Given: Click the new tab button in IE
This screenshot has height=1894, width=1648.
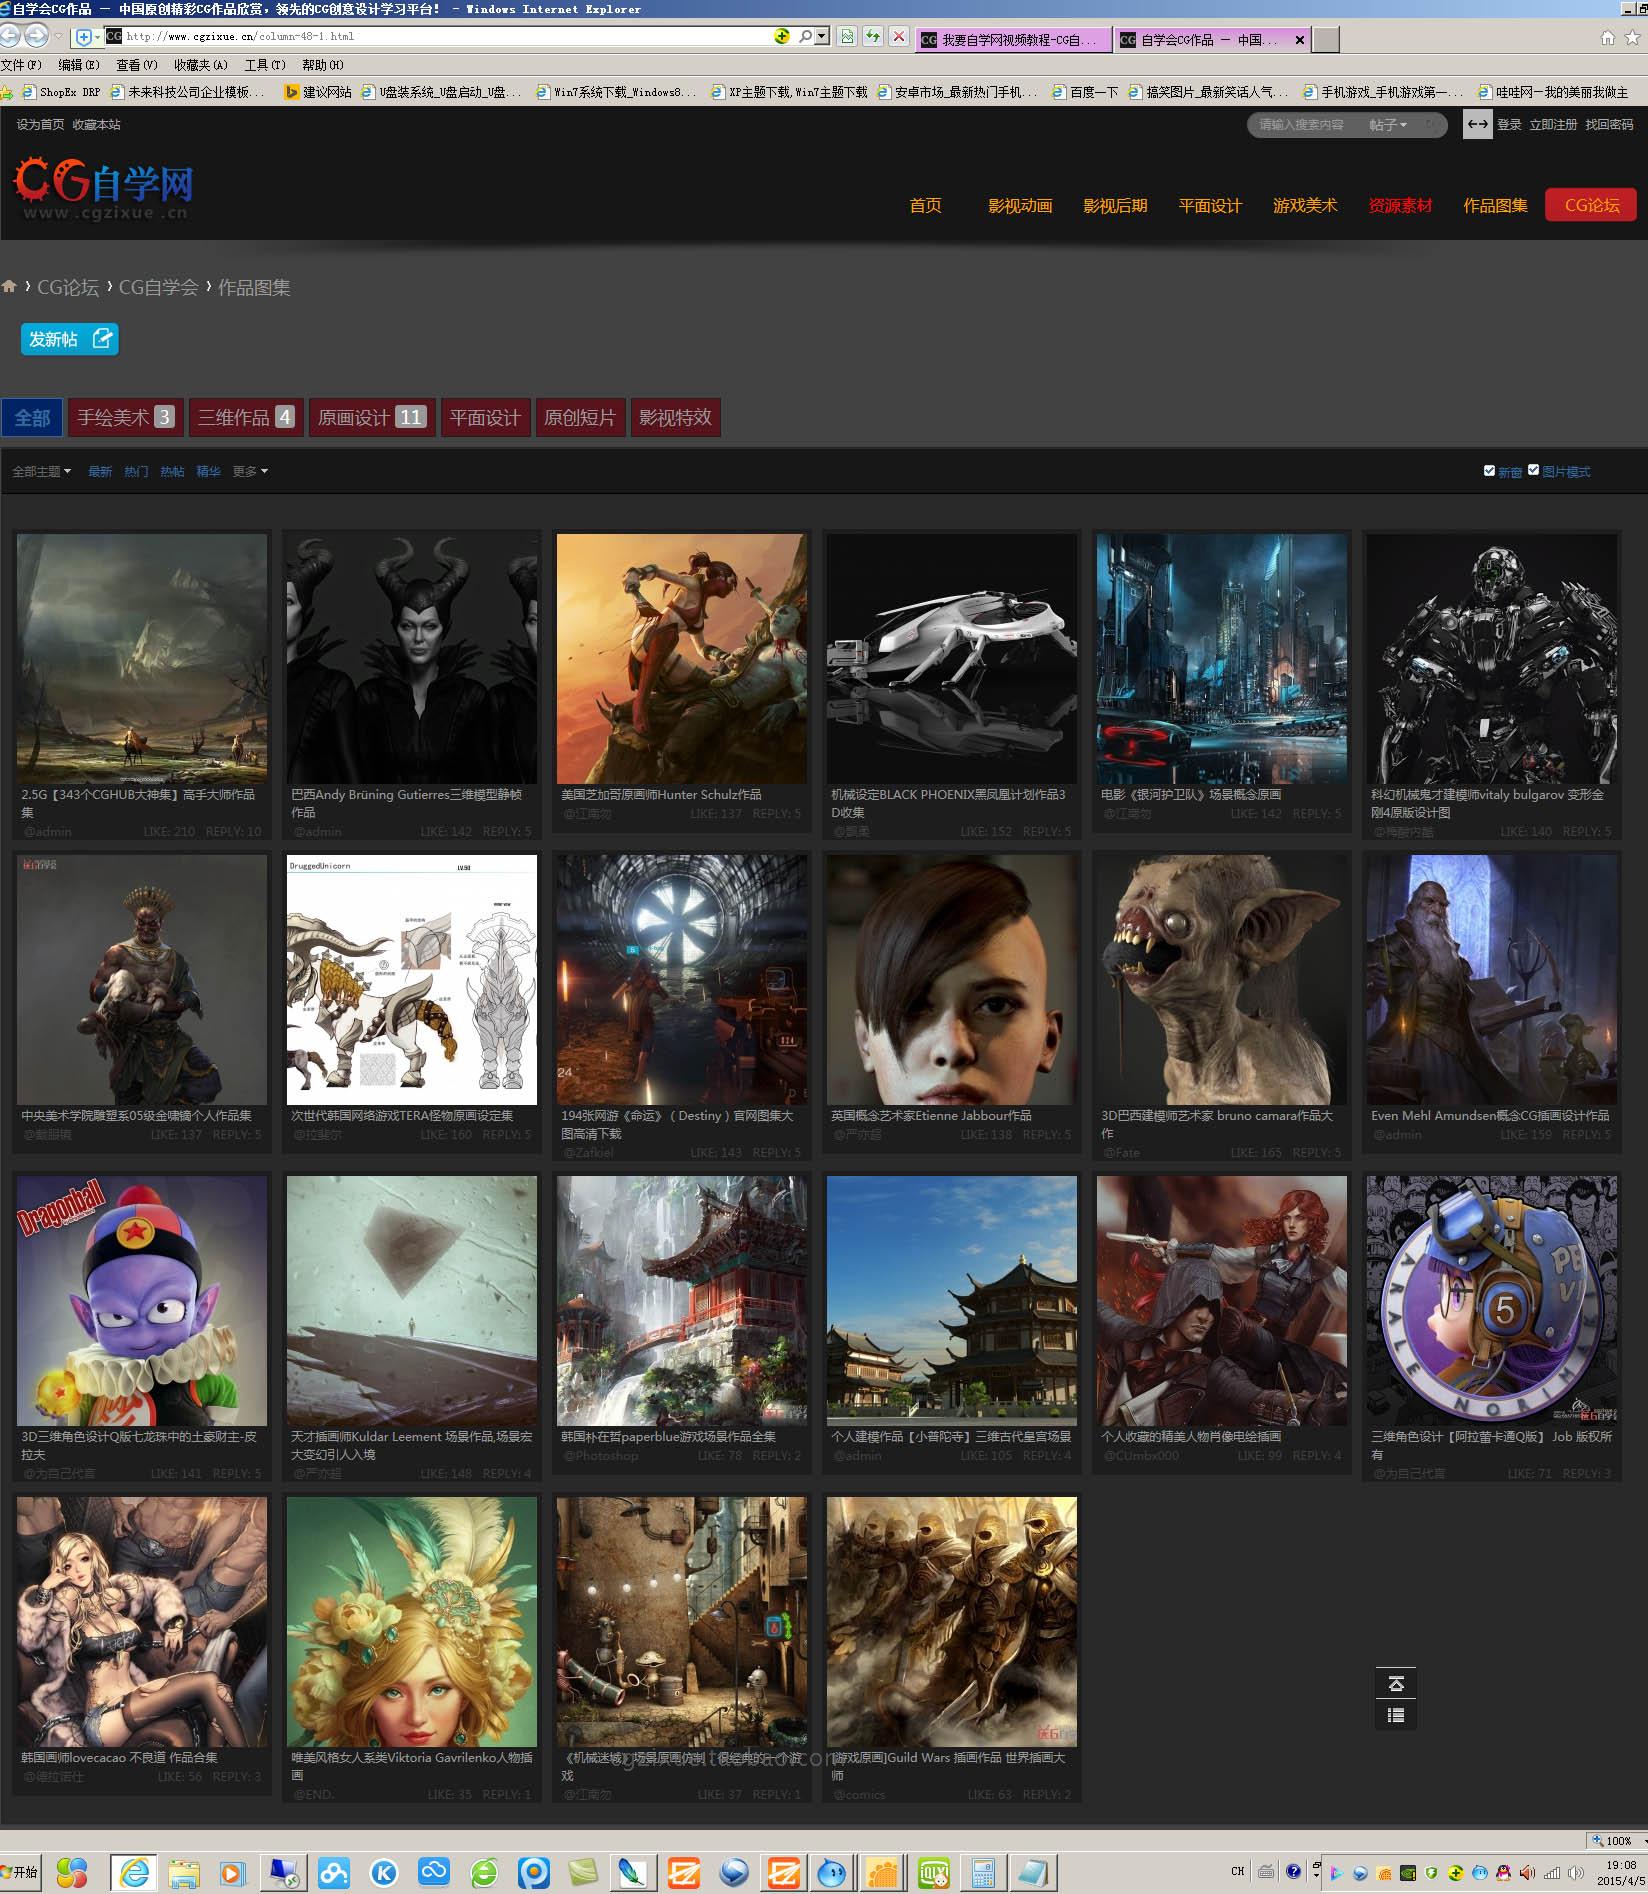Looking at the screenshot, I should 1325,39.
